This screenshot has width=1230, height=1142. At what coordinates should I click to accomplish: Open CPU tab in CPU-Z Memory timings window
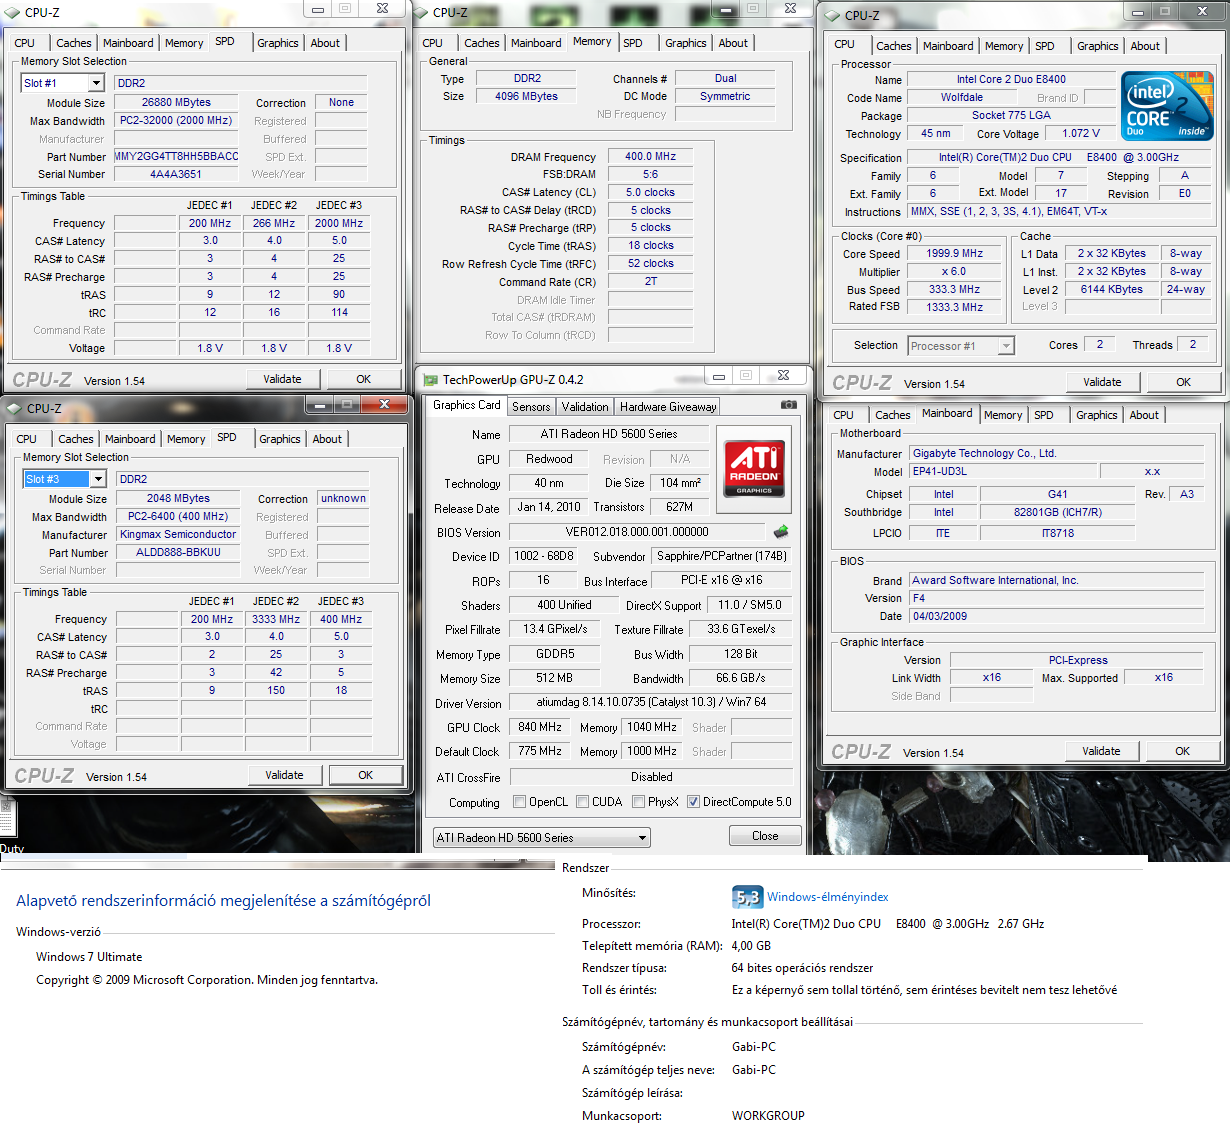[432, 43]
